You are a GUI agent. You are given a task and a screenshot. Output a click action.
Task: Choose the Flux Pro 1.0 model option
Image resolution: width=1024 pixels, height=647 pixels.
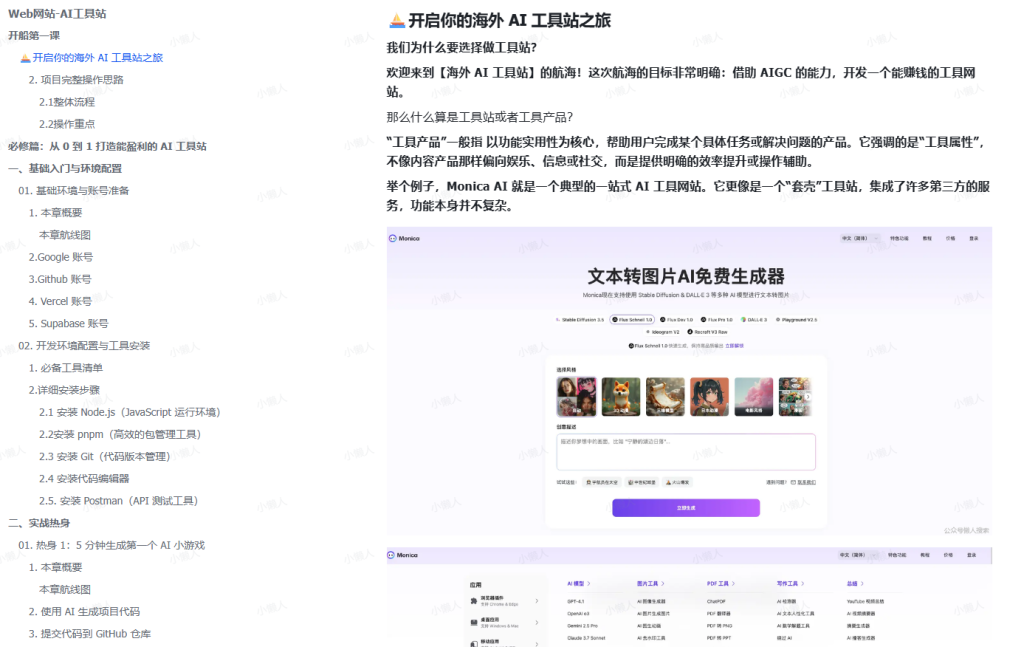pyautogui.click(x=717, y=320)
